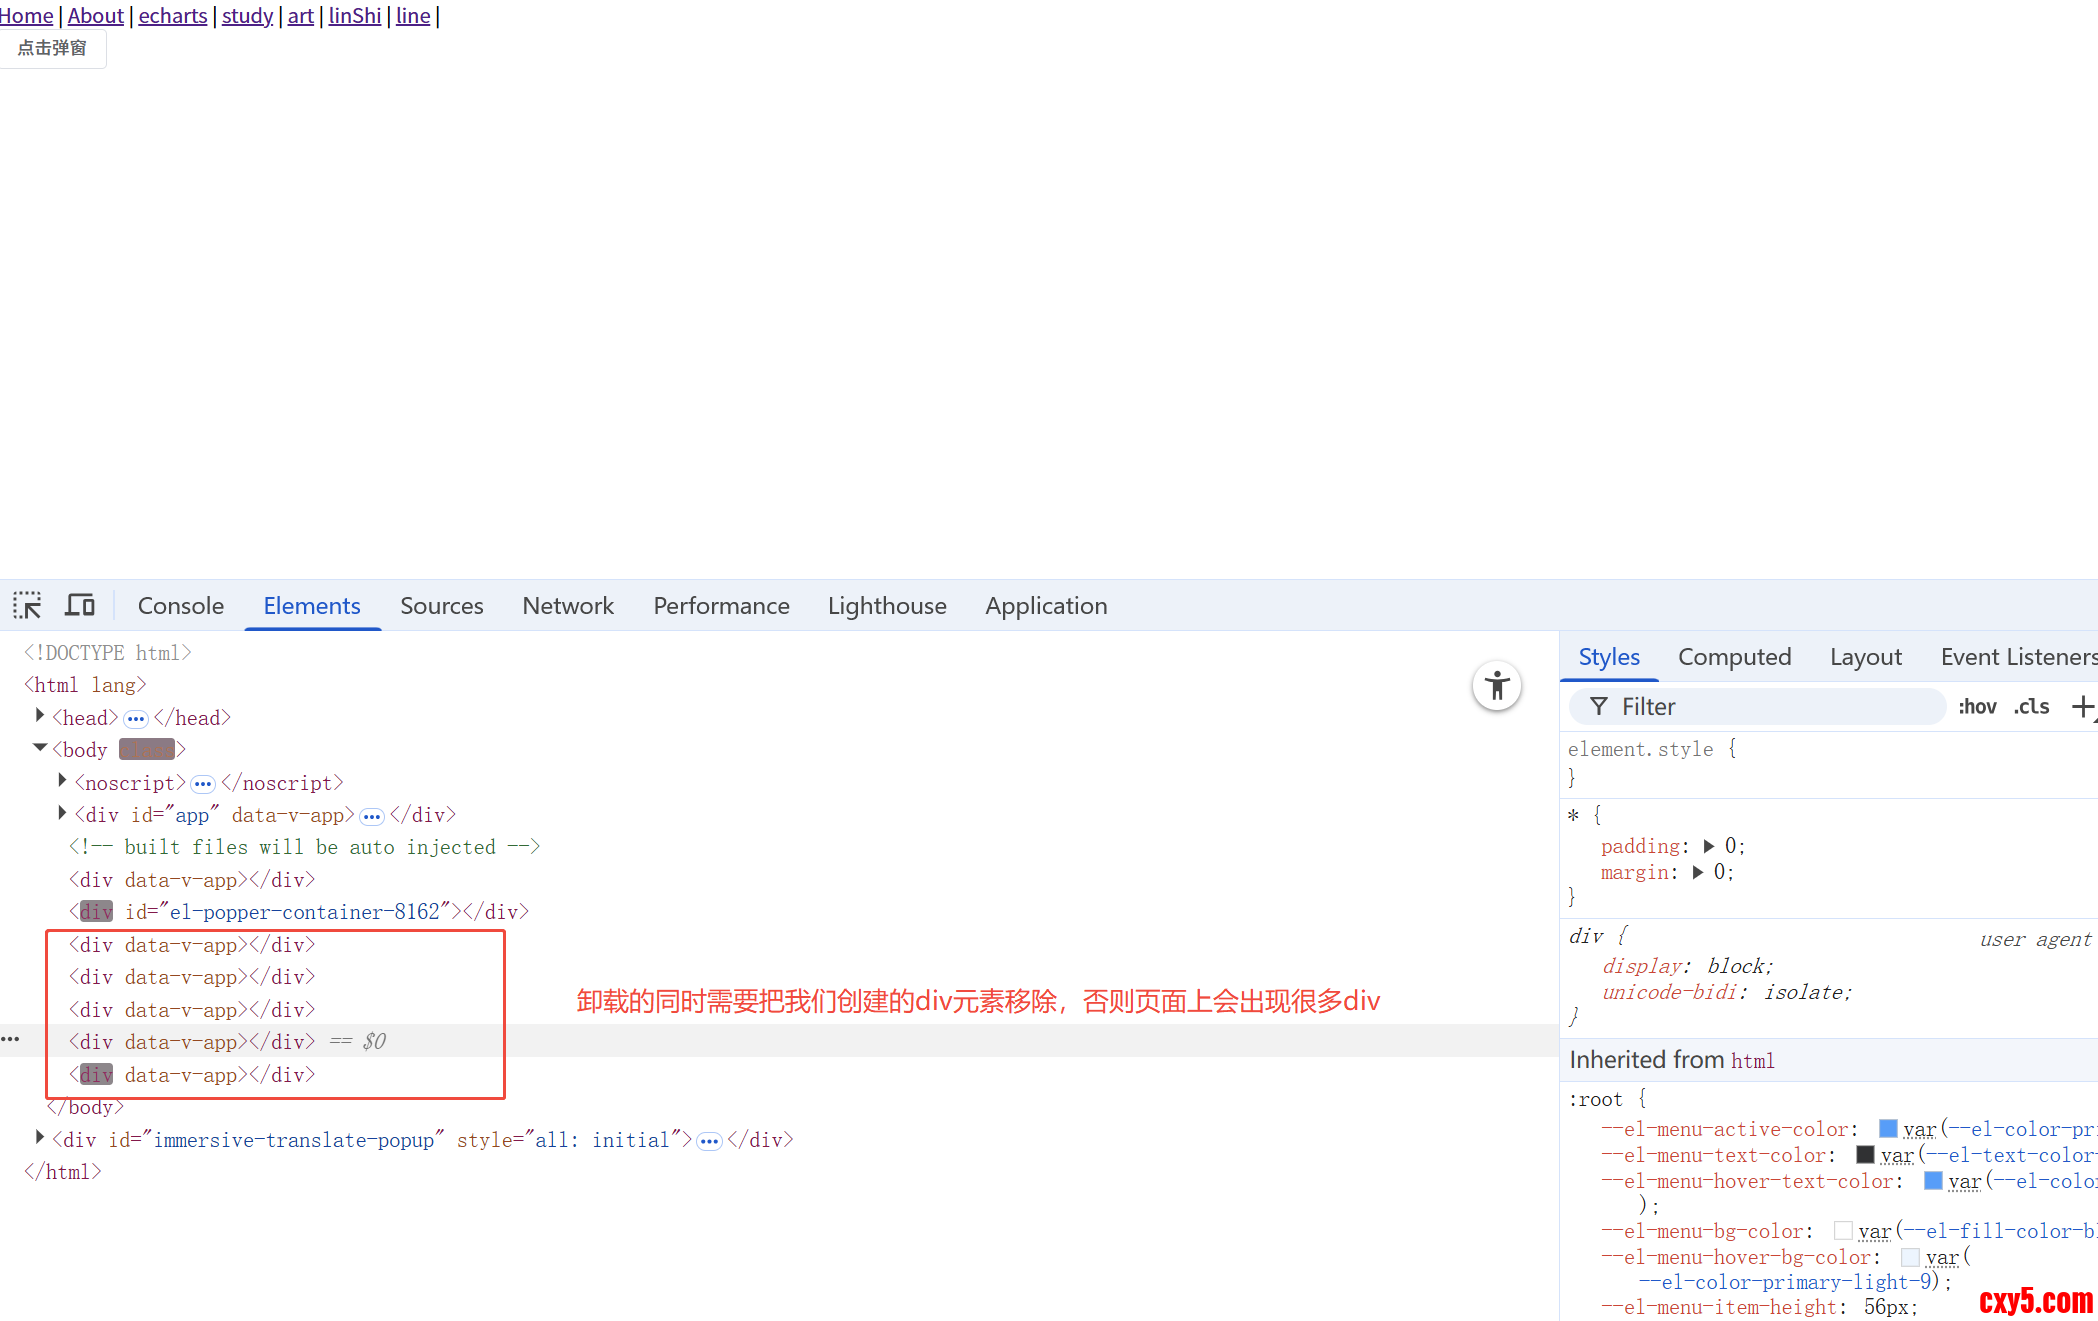Toggle the device toolbar icon
Image resolution: width=2098 pixels, height=1321 pixels.
(80, 606)
